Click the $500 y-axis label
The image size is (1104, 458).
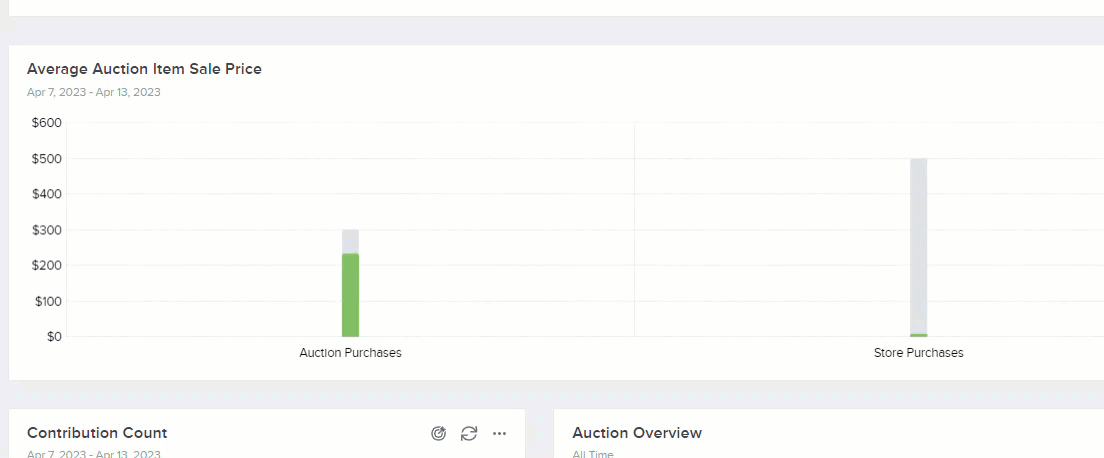tap(47, 159)
